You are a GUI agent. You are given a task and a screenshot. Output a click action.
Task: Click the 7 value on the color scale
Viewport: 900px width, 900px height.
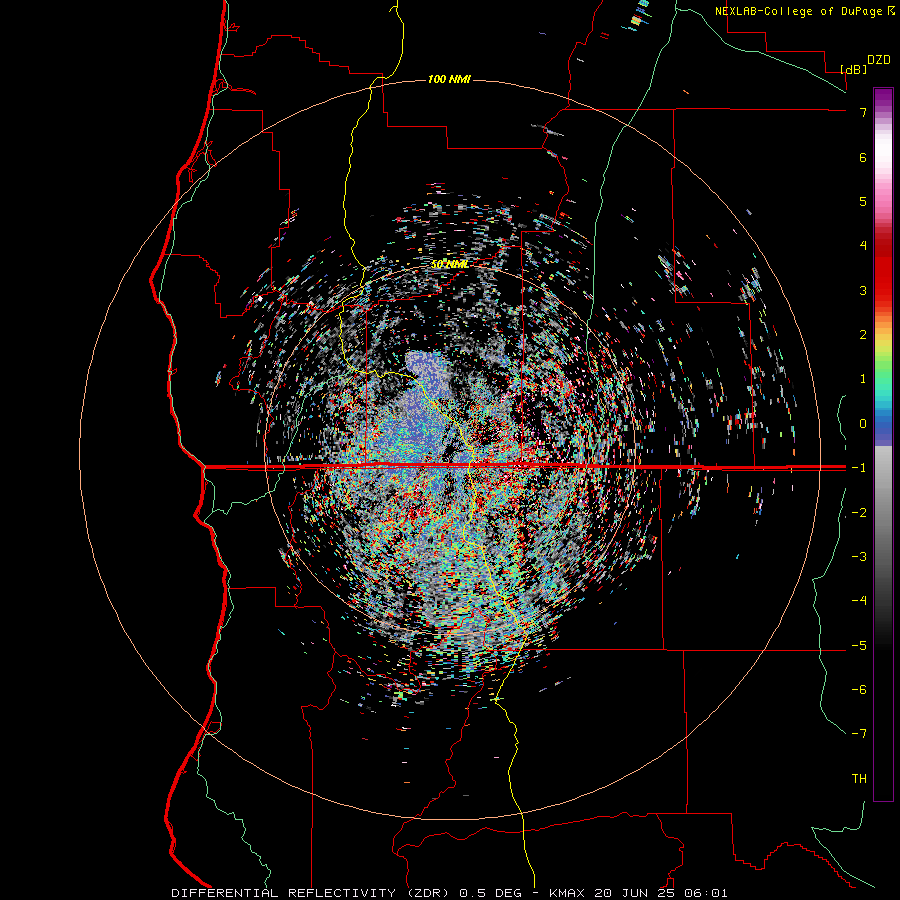[x=863, y=112]
